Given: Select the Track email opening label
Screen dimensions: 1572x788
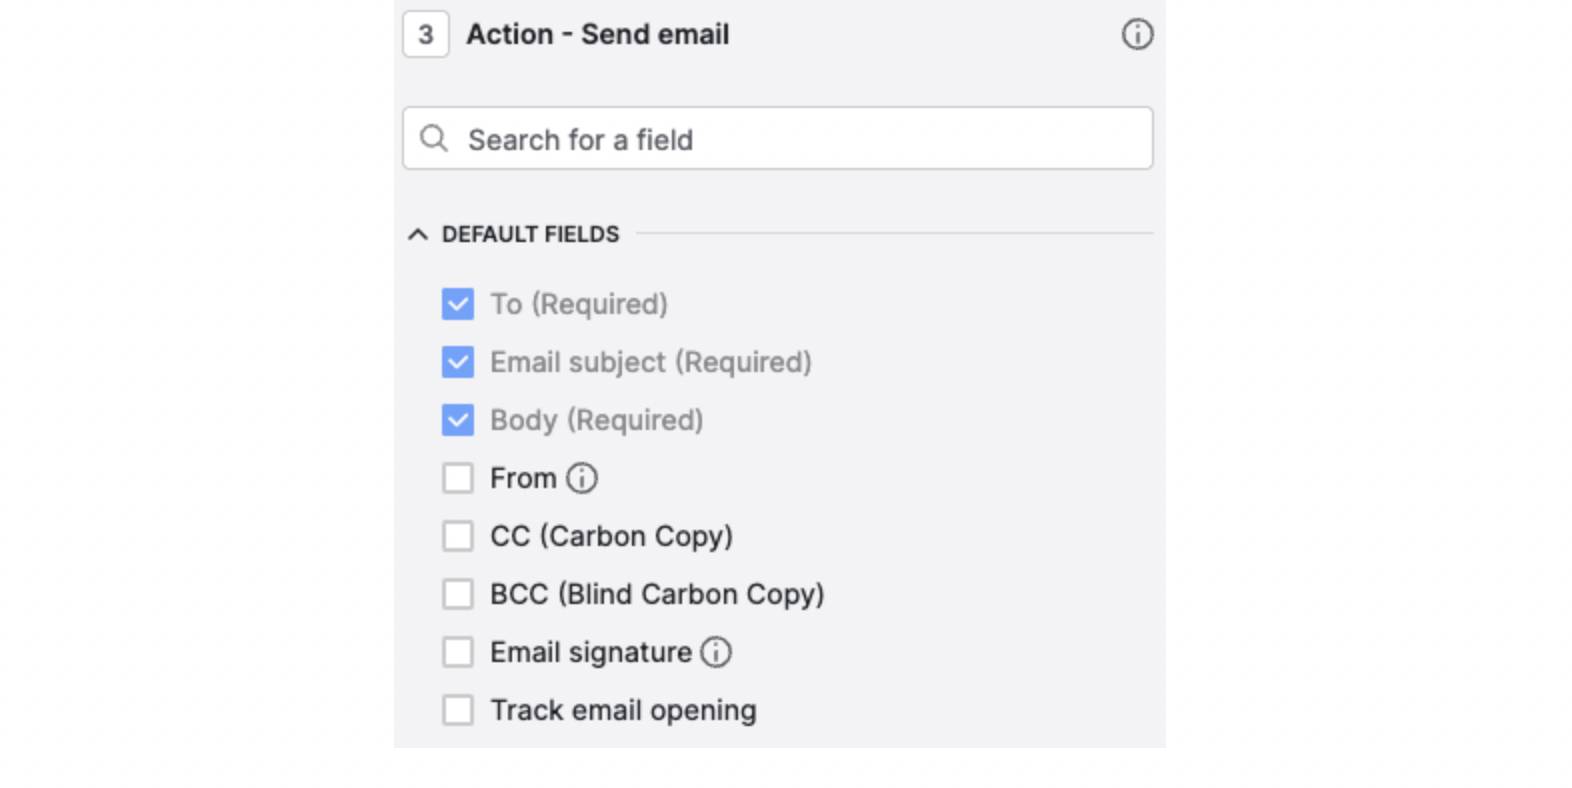Looking at the screenshot, I should click(x=622, y=710).
